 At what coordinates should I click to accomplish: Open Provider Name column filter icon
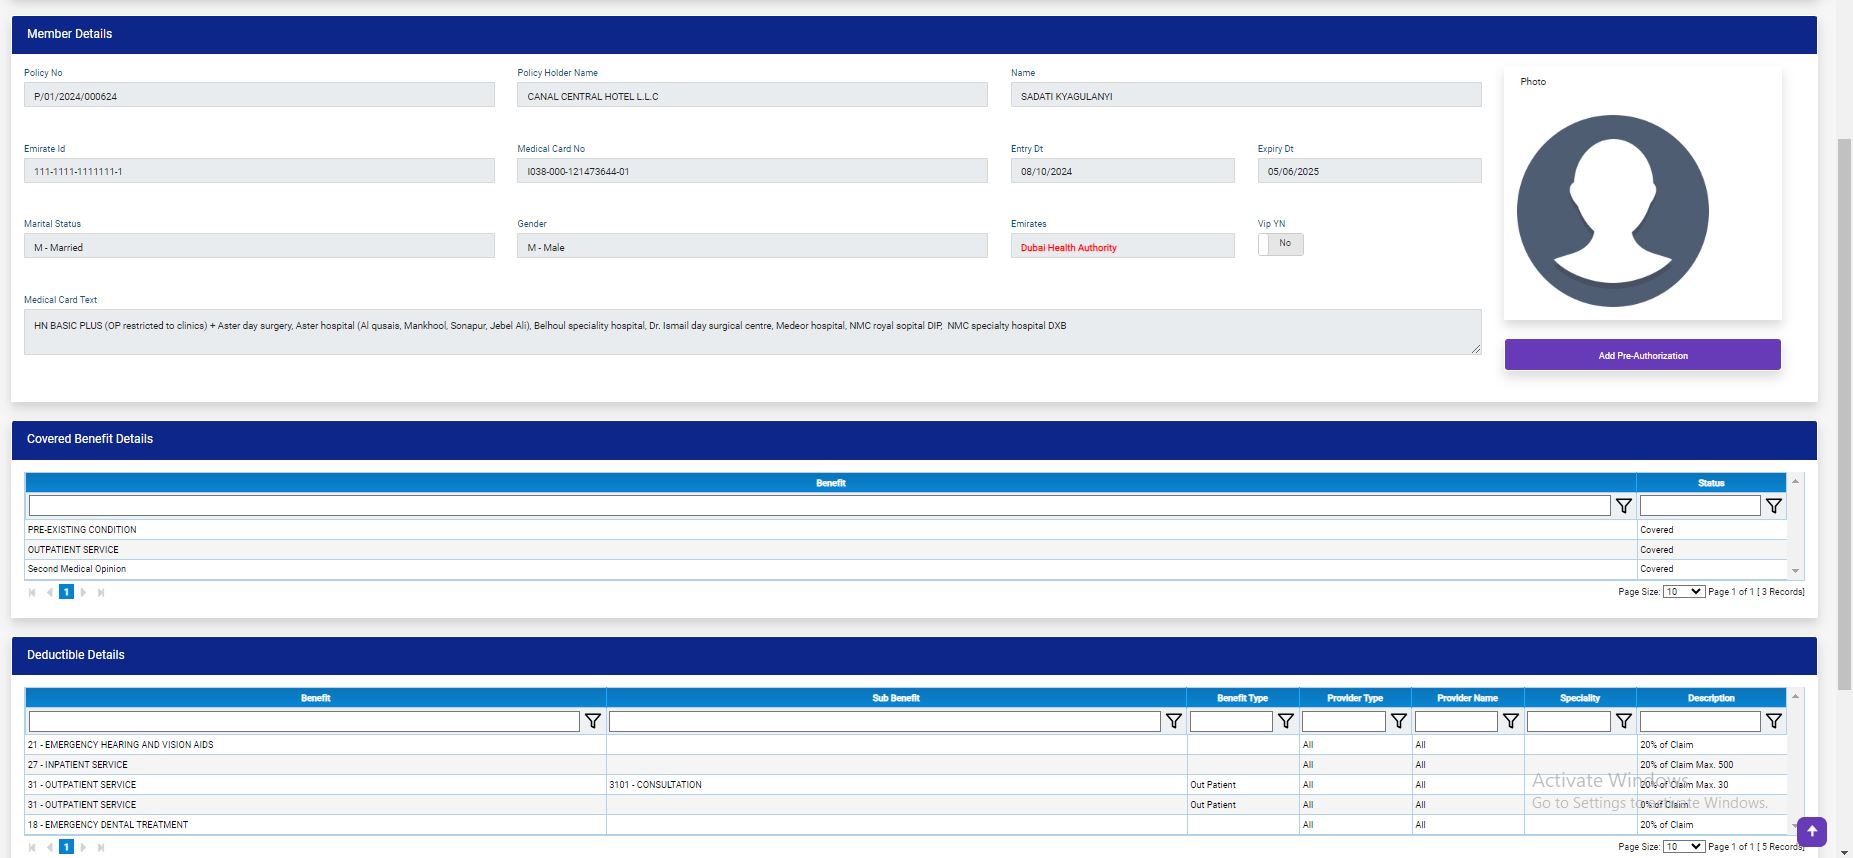click(1511, 721)
